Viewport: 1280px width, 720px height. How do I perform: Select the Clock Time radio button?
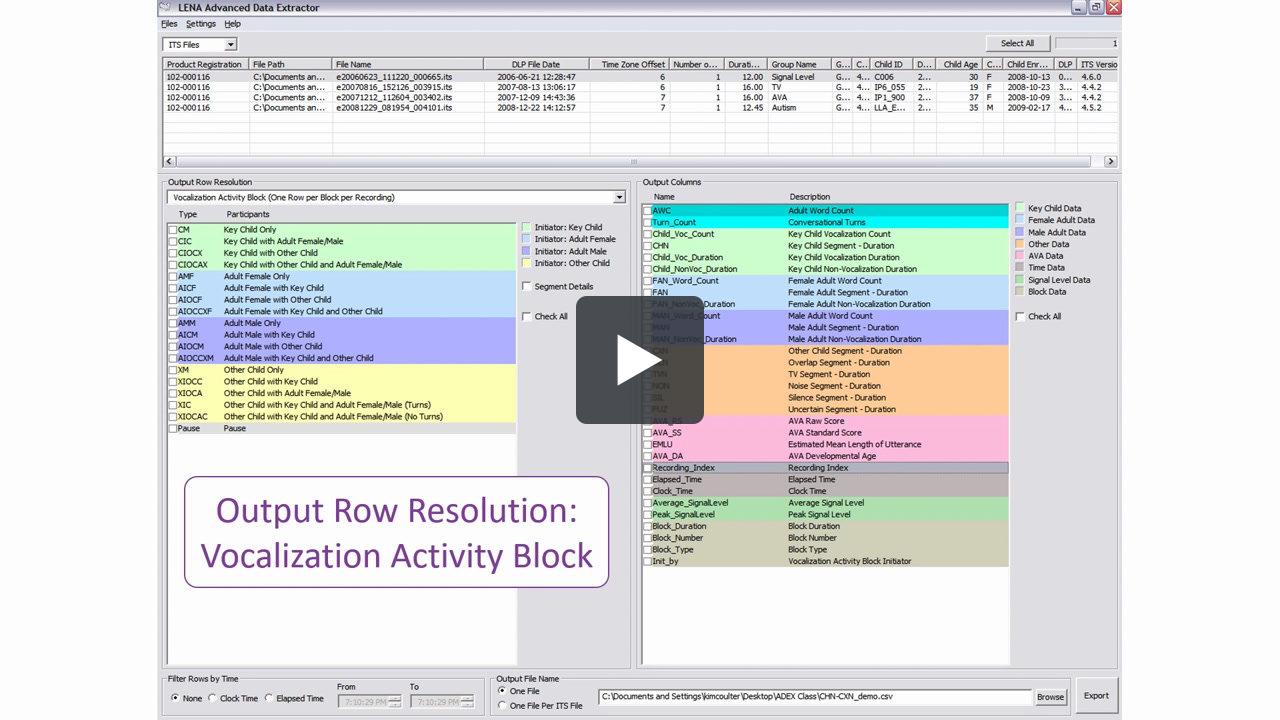tap(212, 698)
